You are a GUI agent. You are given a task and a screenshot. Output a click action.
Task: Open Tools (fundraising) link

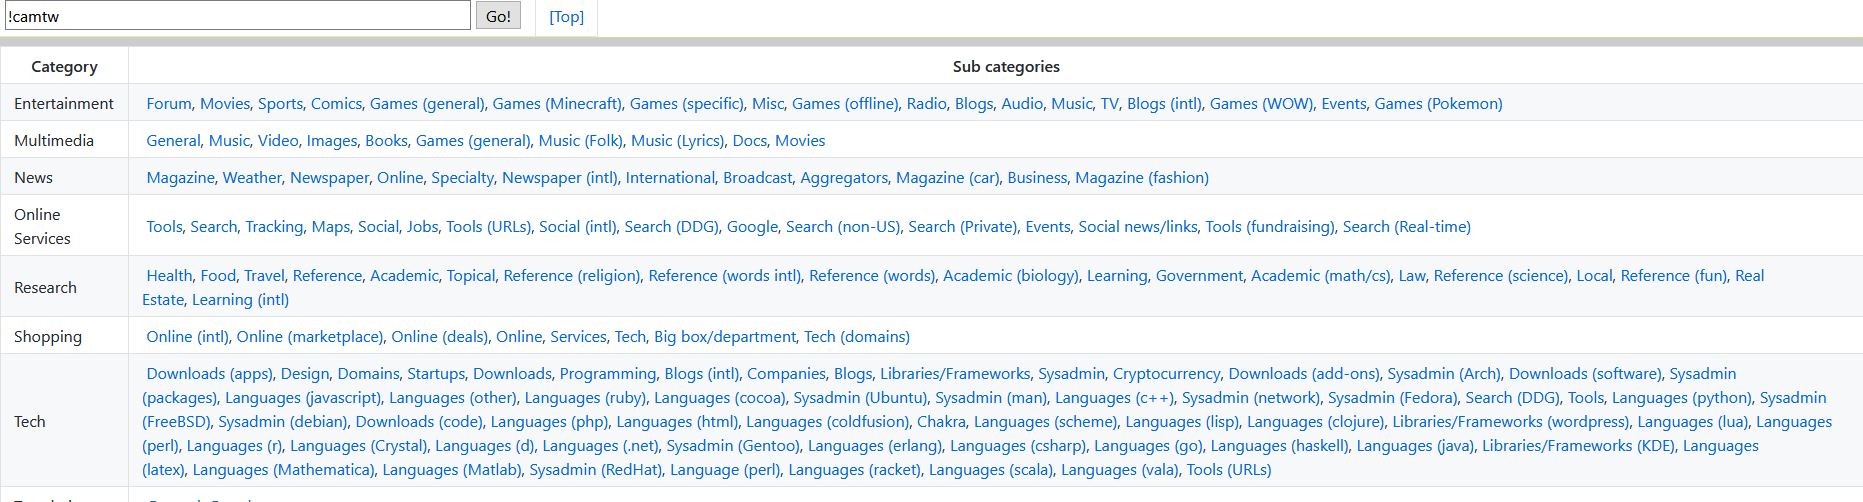[1270, 227]
